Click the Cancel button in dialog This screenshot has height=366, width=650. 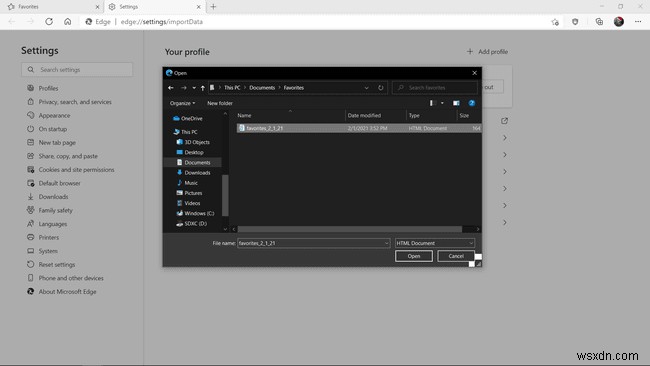(456, 256)
